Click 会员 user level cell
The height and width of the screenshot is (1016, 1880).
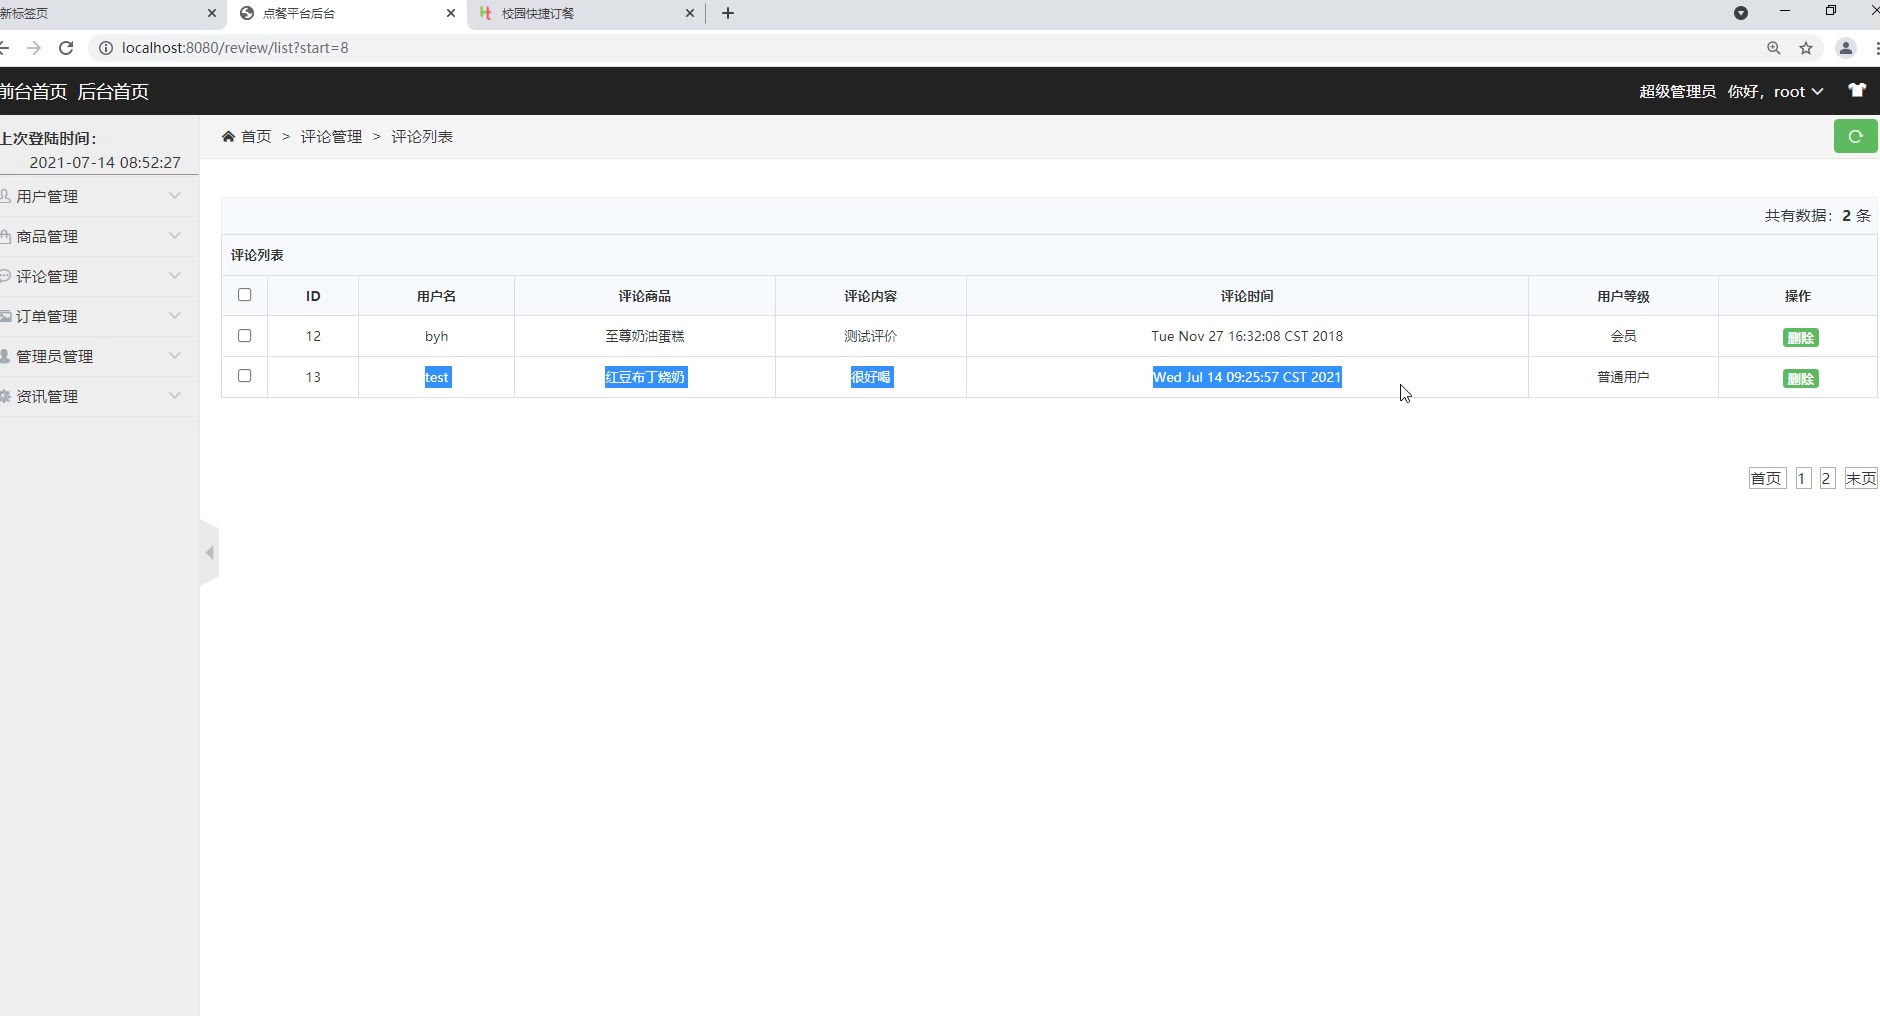click(1623, 336)
